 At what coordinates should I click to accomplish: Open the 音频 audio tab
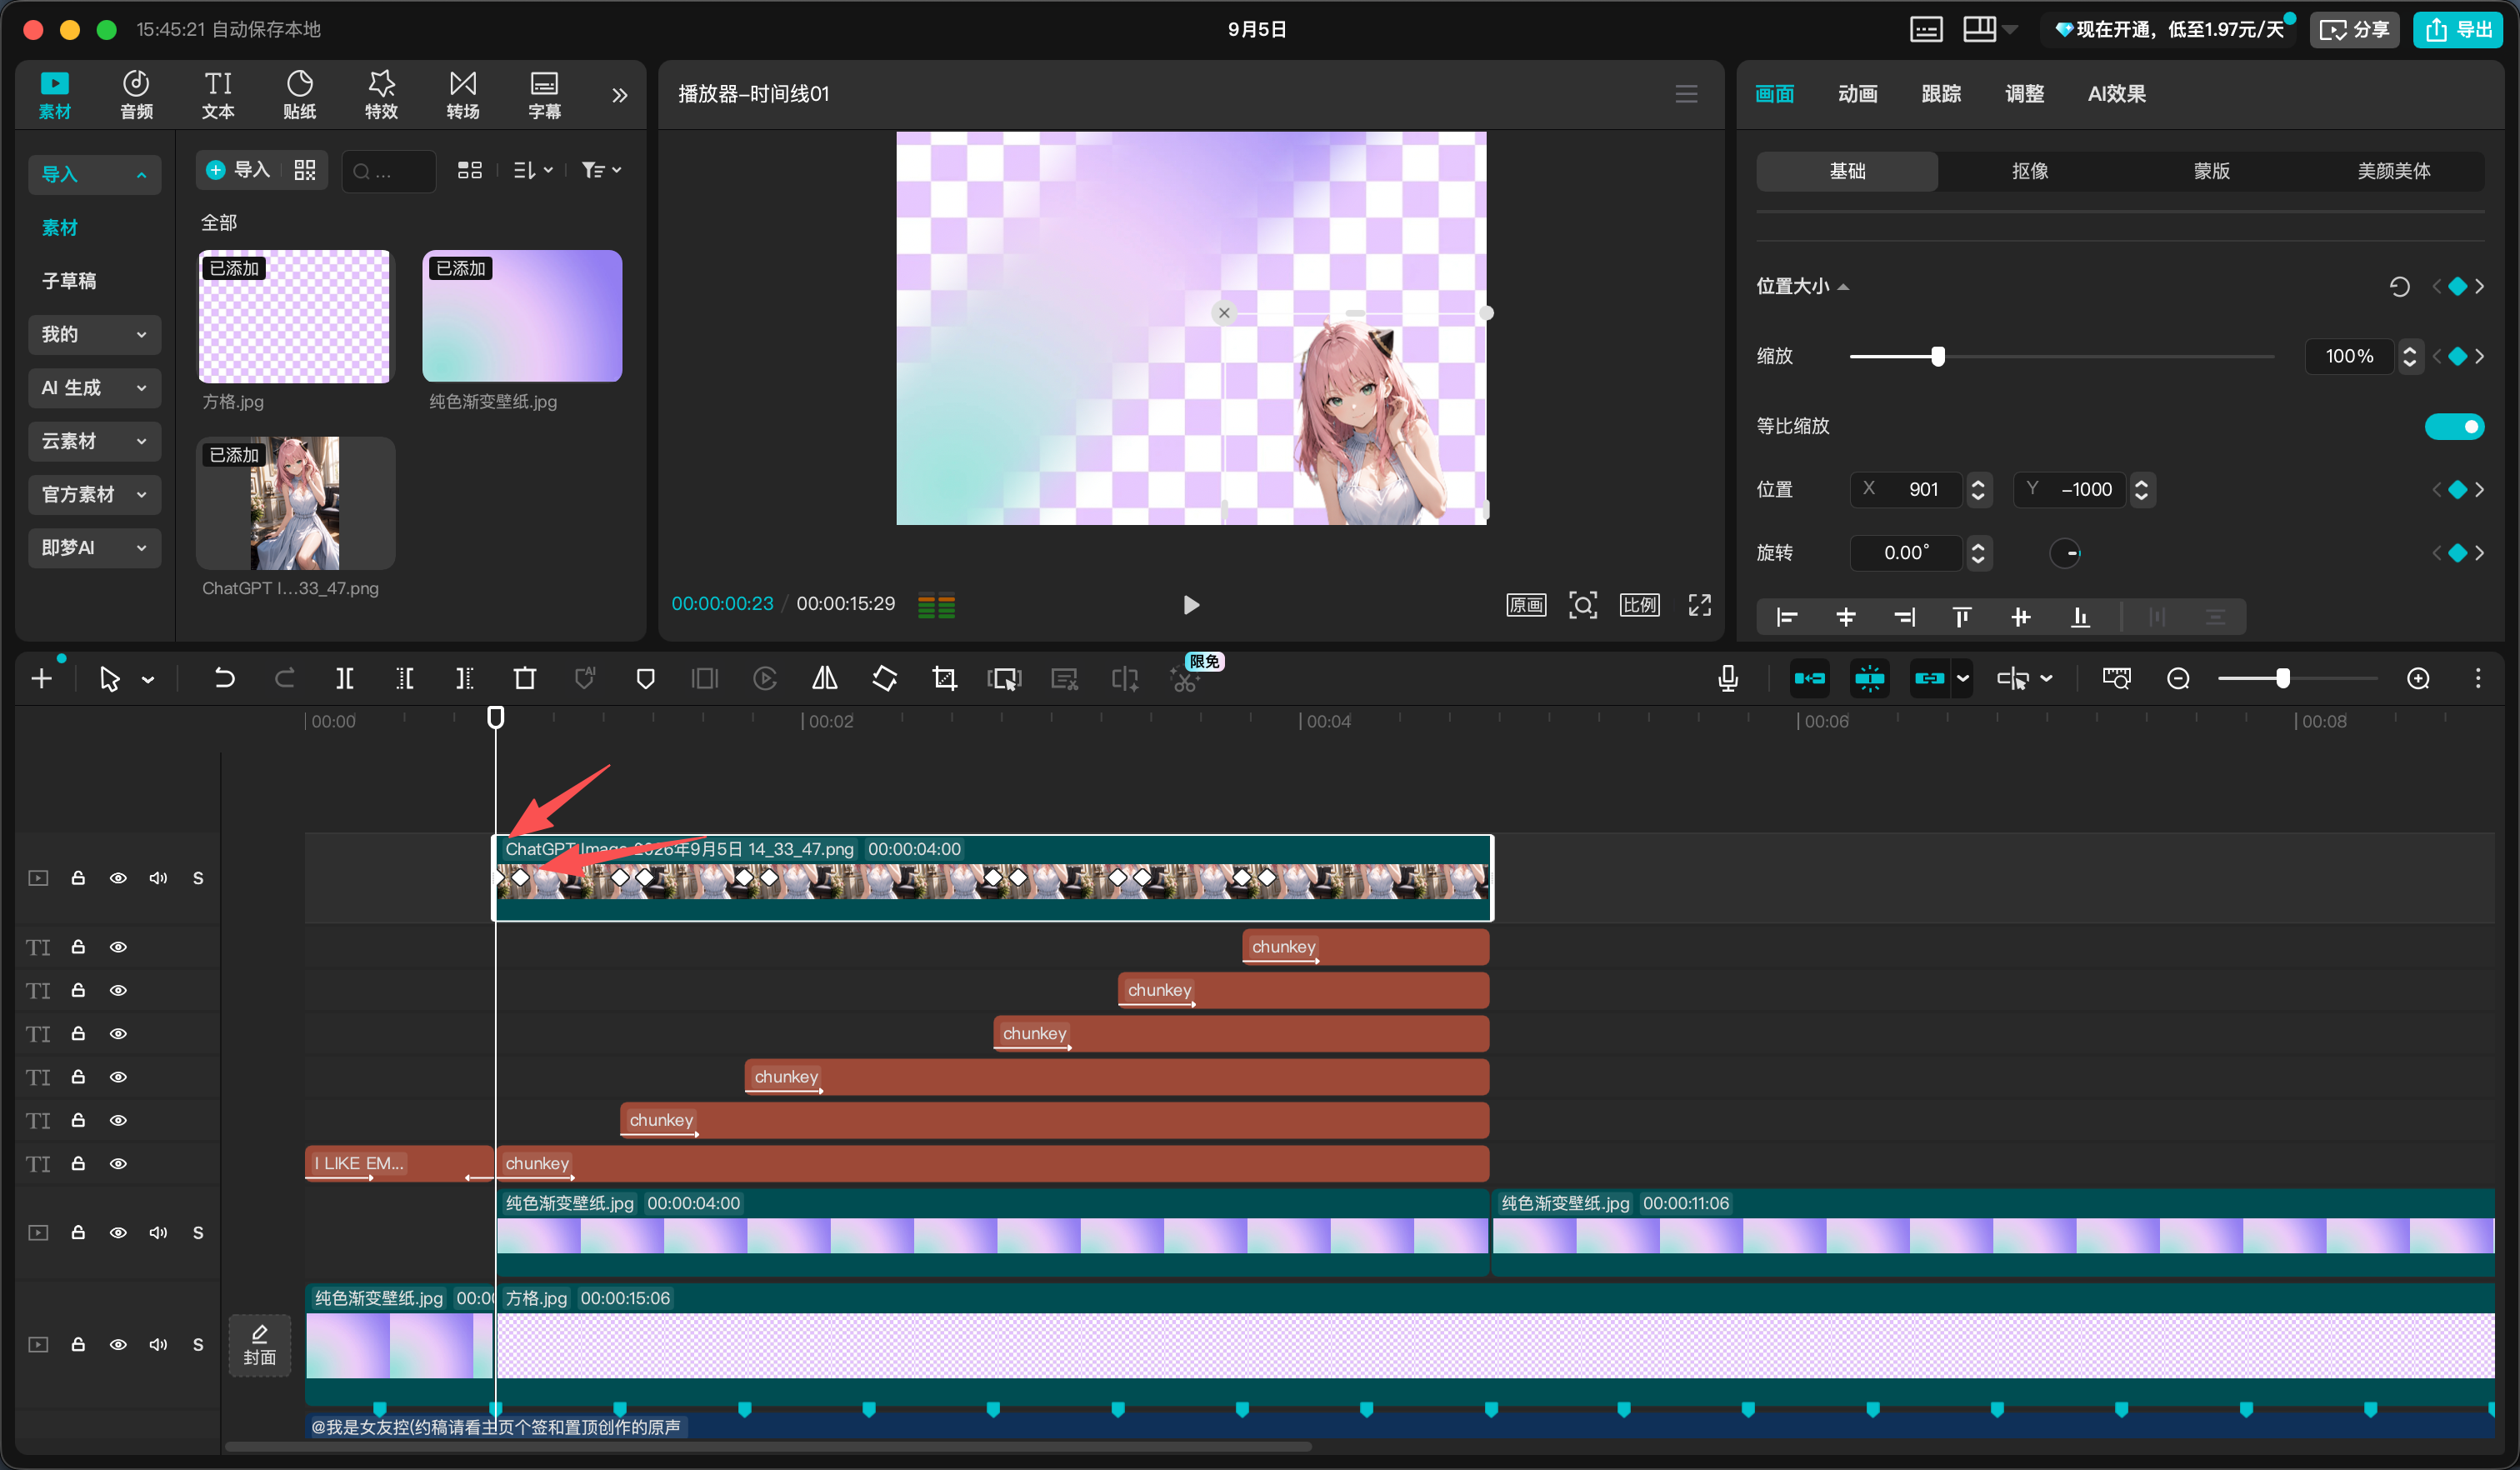click(136, 95)
